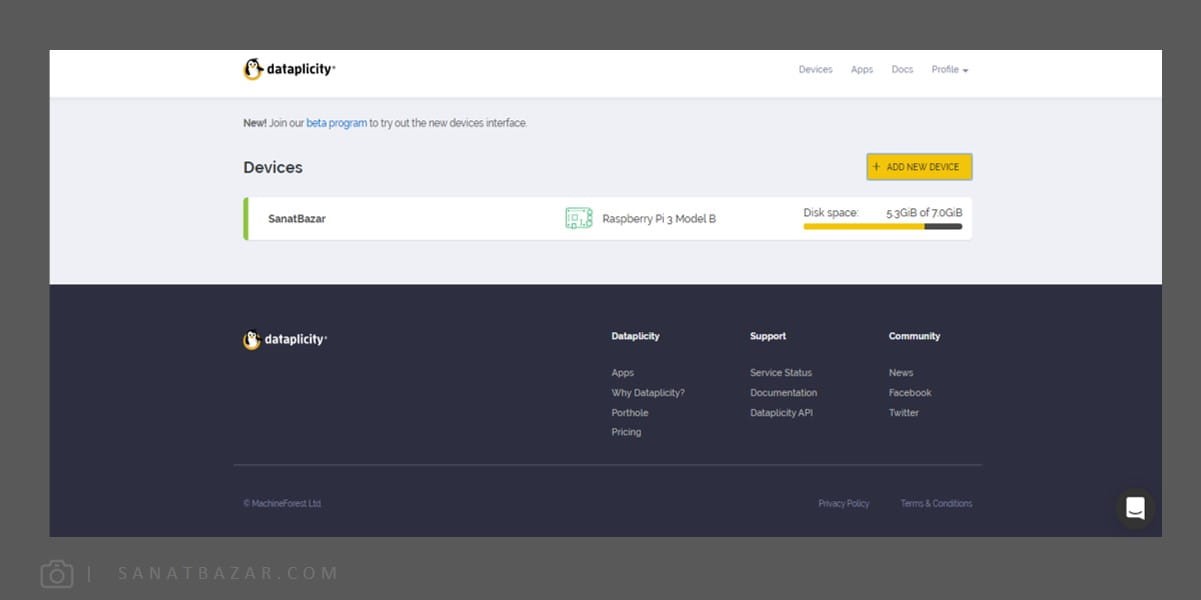Click the 5.3GiB of 7.0GiB value
Viewport: 1201px width, 600px height.
coord(924,213)
